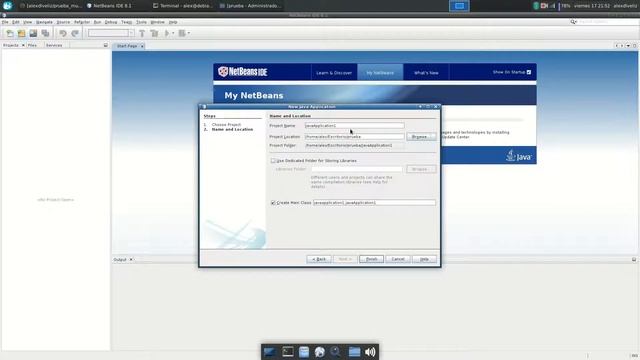The image size is (640, 360).
Task: Click the search magnifier icon in menu bar
Action: coord(573,22)
